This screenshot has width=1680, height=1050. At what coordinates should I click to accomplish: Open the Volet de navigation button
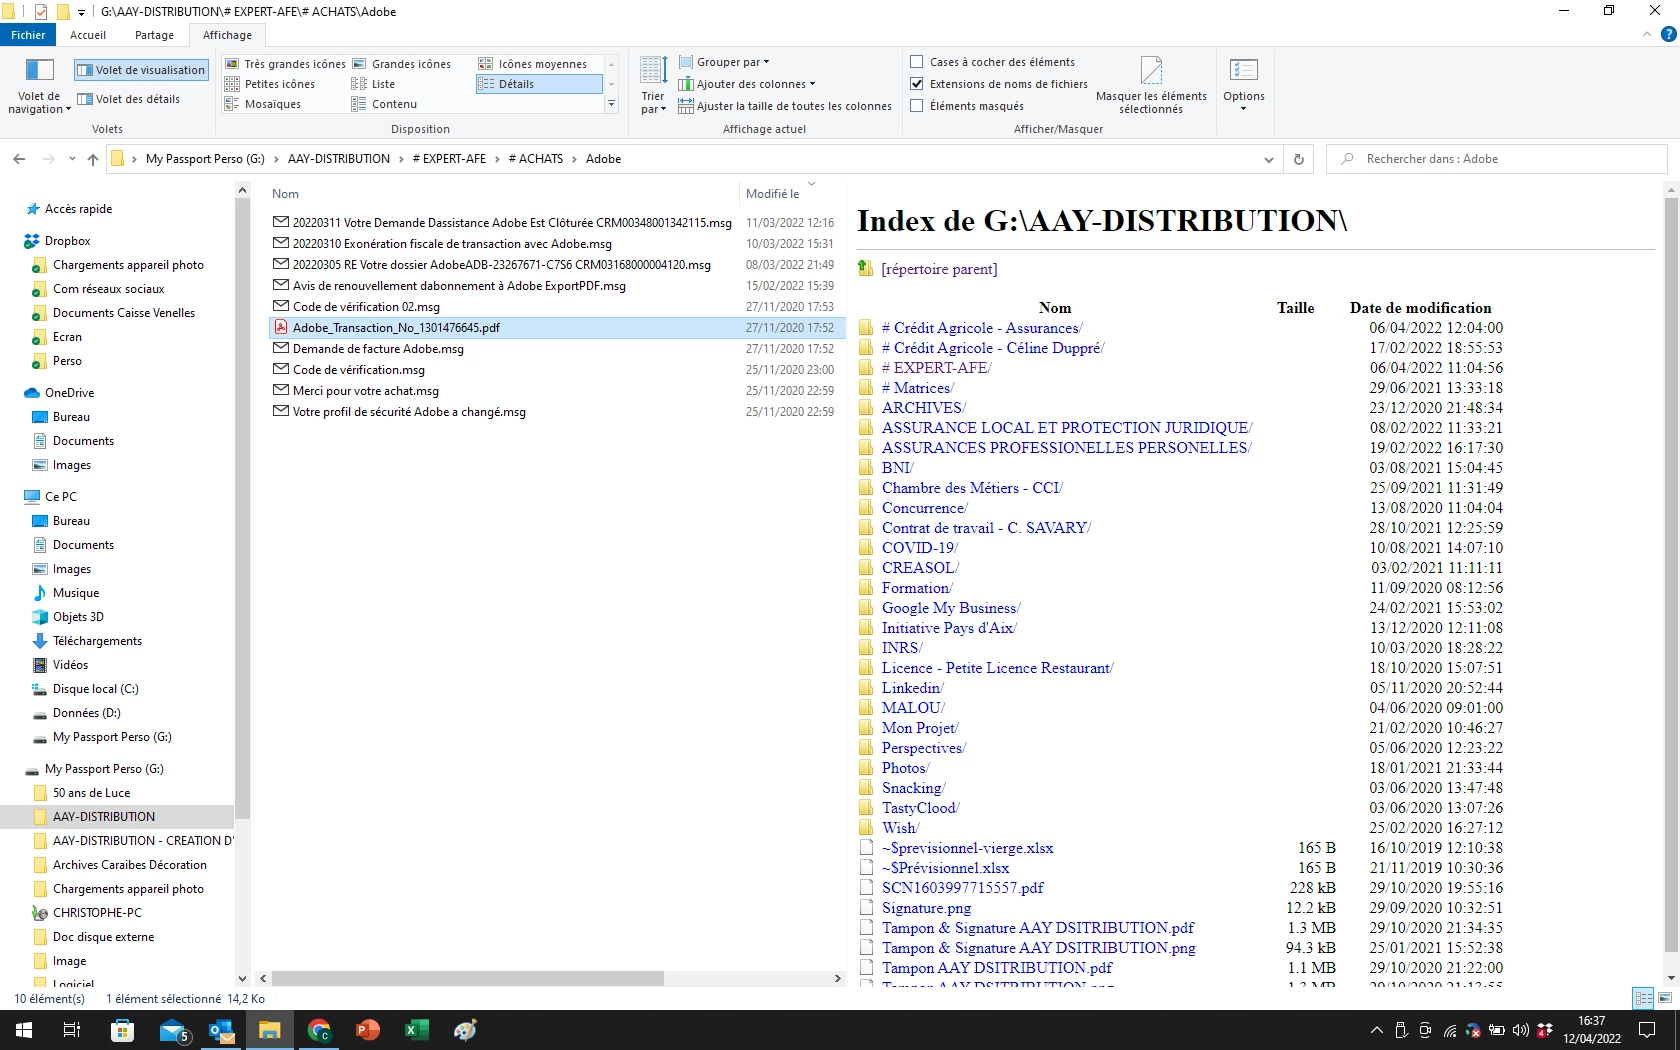pos(39,86)
